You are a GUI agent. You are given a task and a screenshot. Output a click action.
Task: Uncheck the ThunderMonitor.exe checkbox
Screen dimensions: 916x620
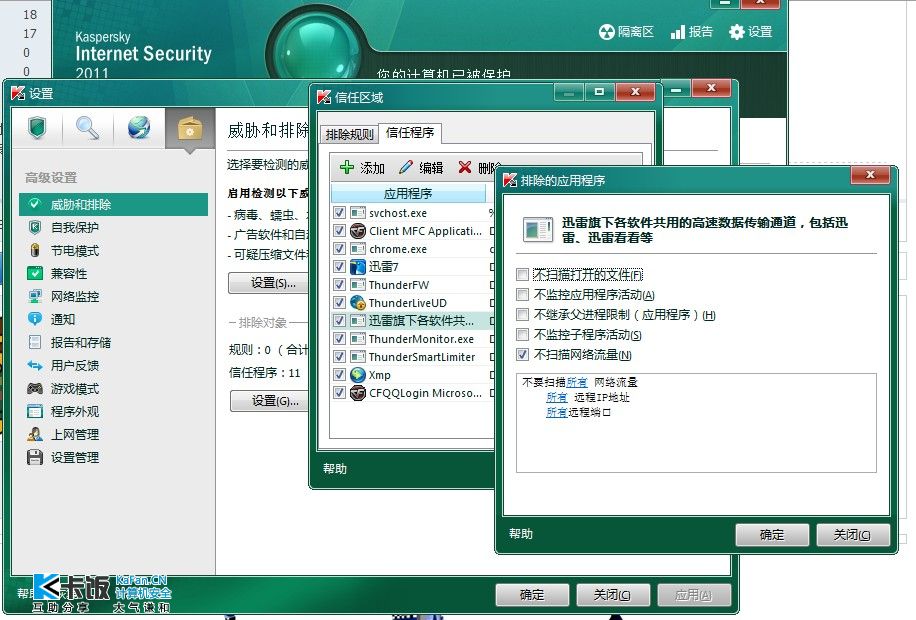pyautogui.click(x=339, y=339)
